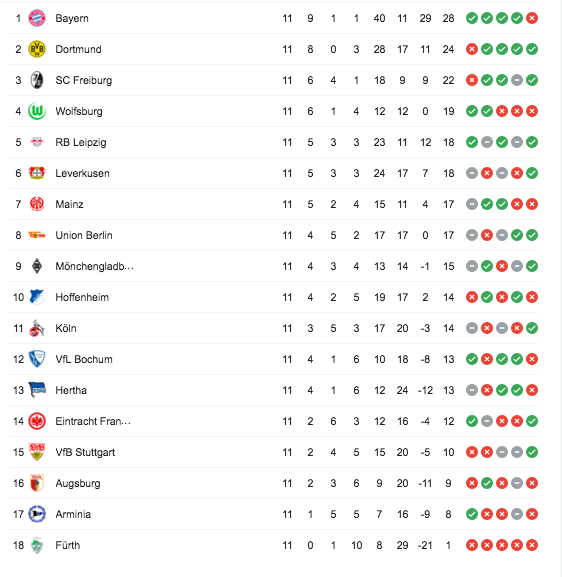Open the RB Leipzig team page
This screenshot has height=577, width=562.
[x=81, y=142]
